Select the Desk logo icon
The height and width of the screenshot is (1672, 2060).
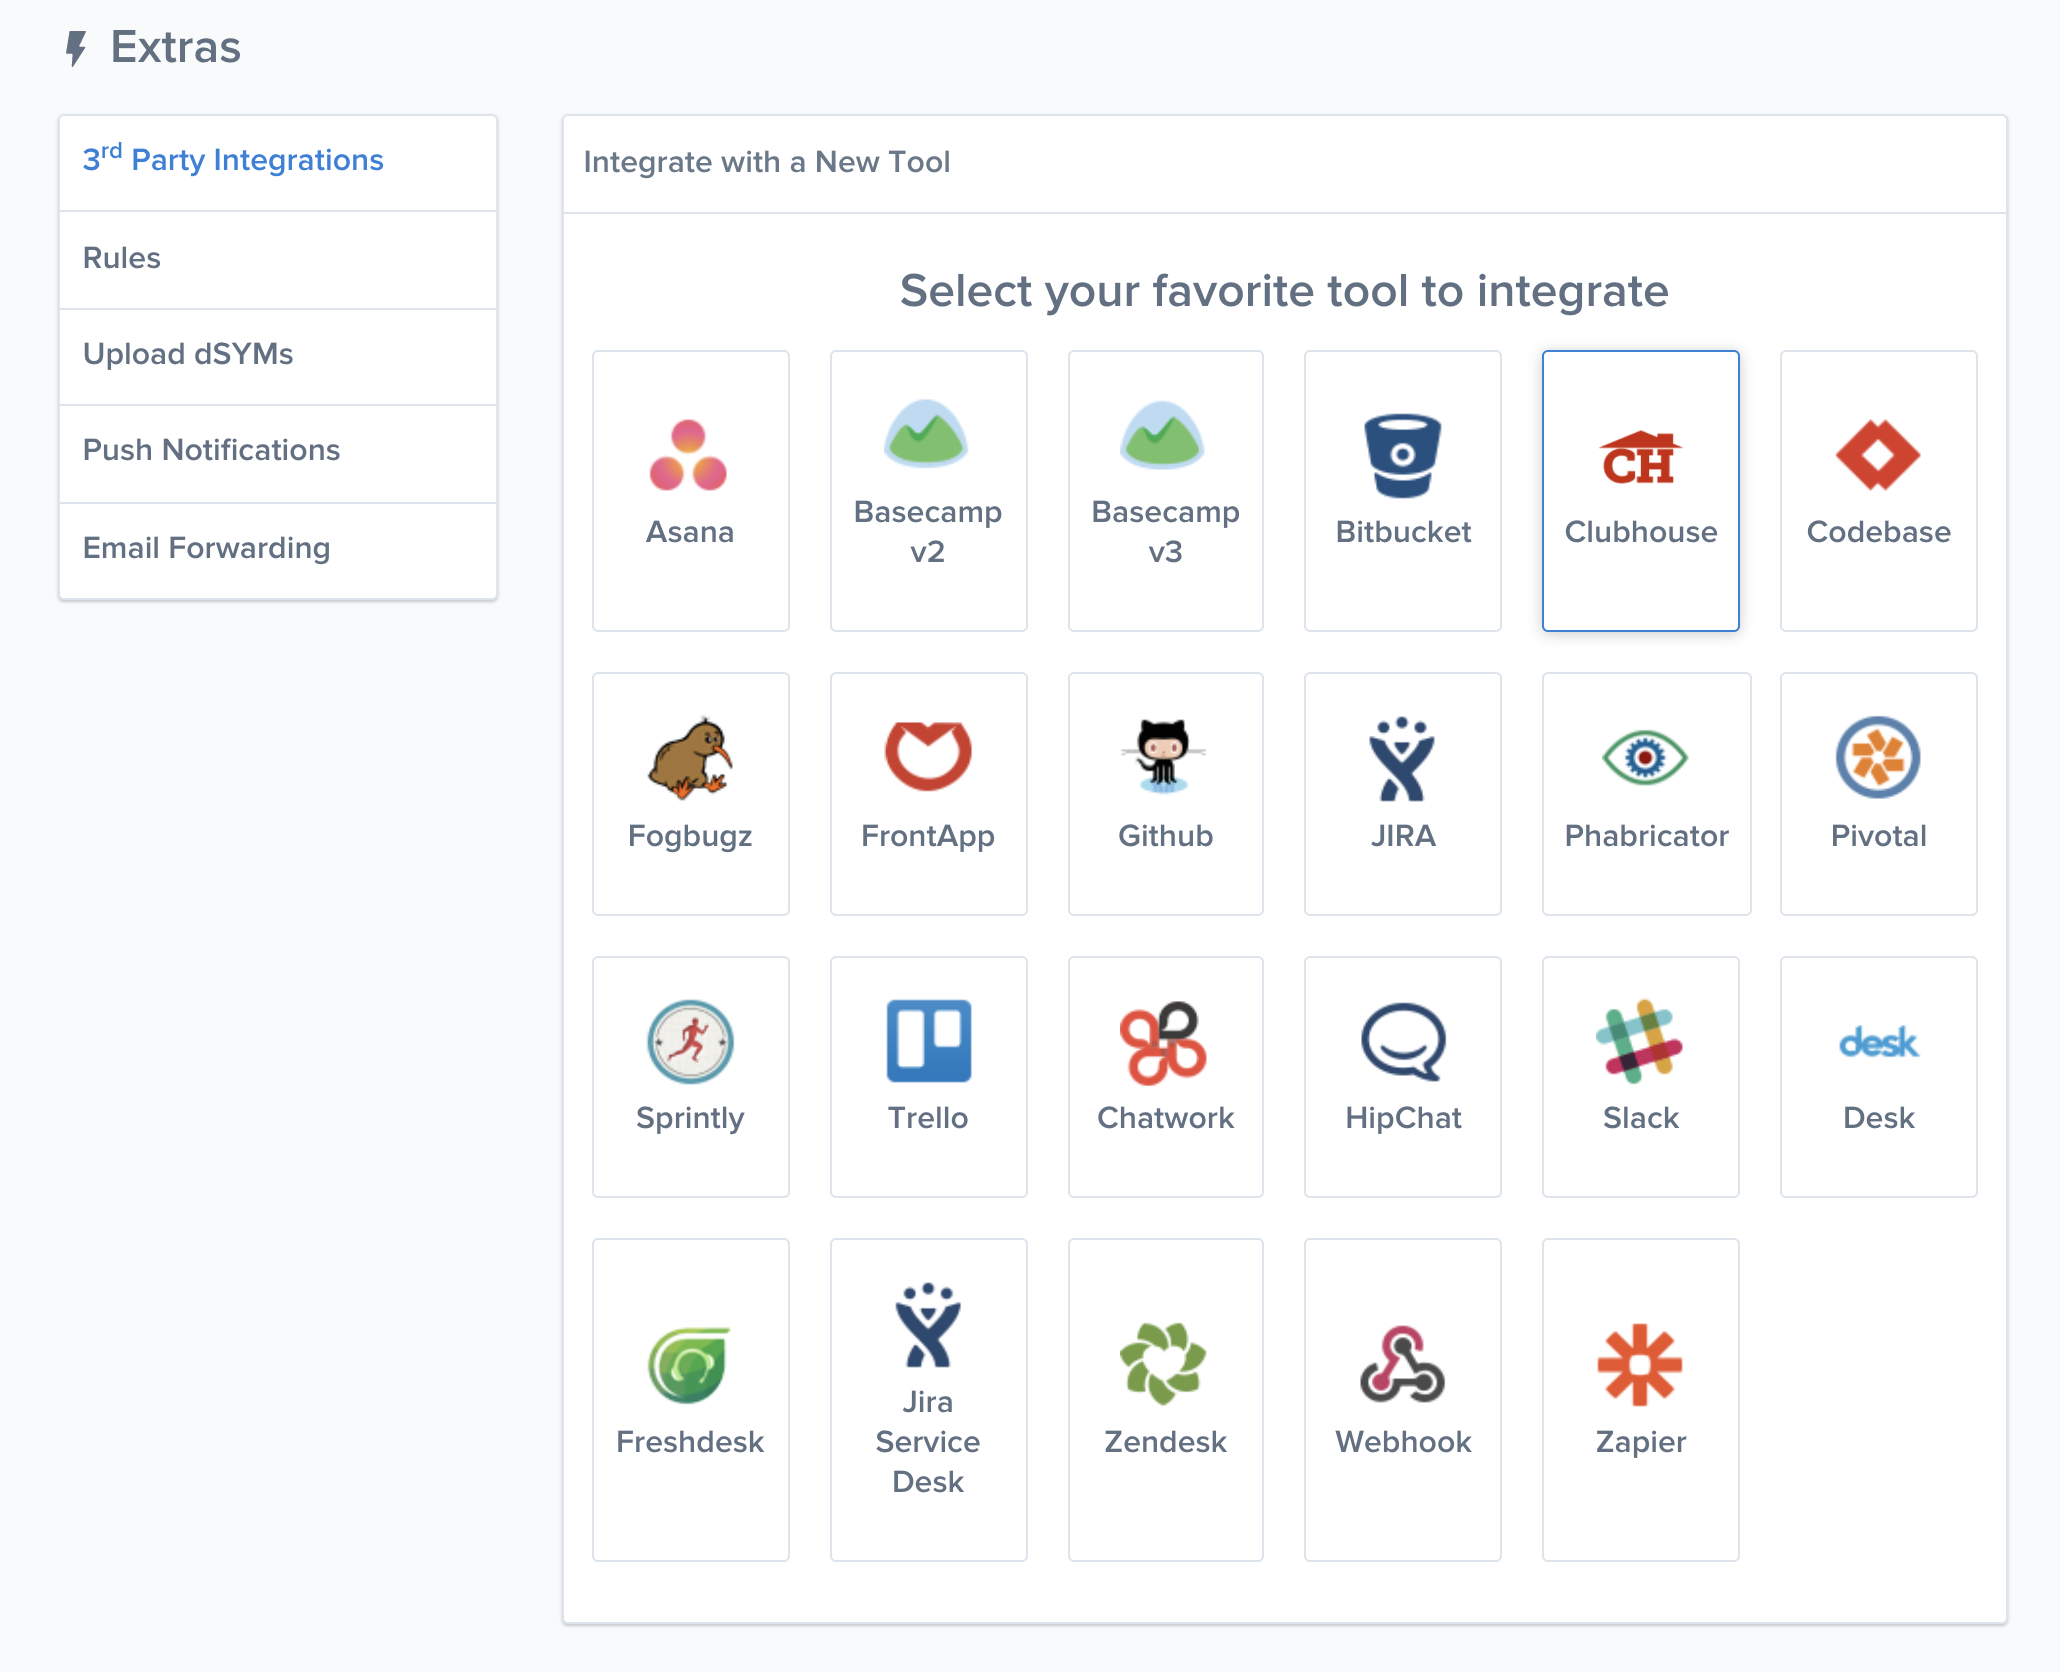coord(1878,1043)
